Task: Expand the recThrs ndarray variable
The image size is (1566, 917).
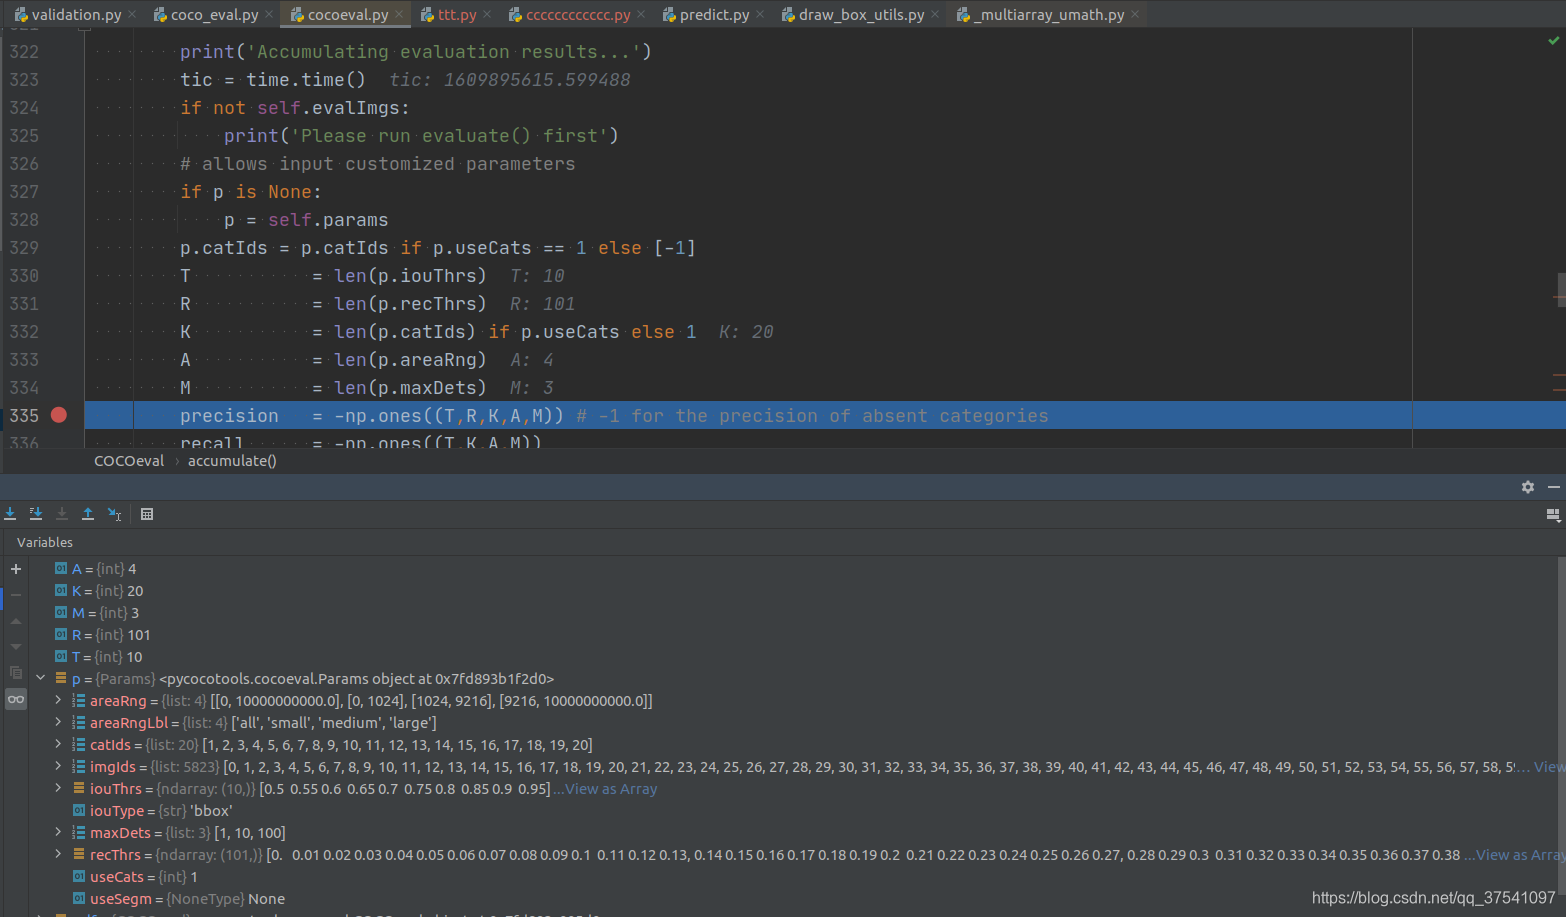Action: point(58,854)
